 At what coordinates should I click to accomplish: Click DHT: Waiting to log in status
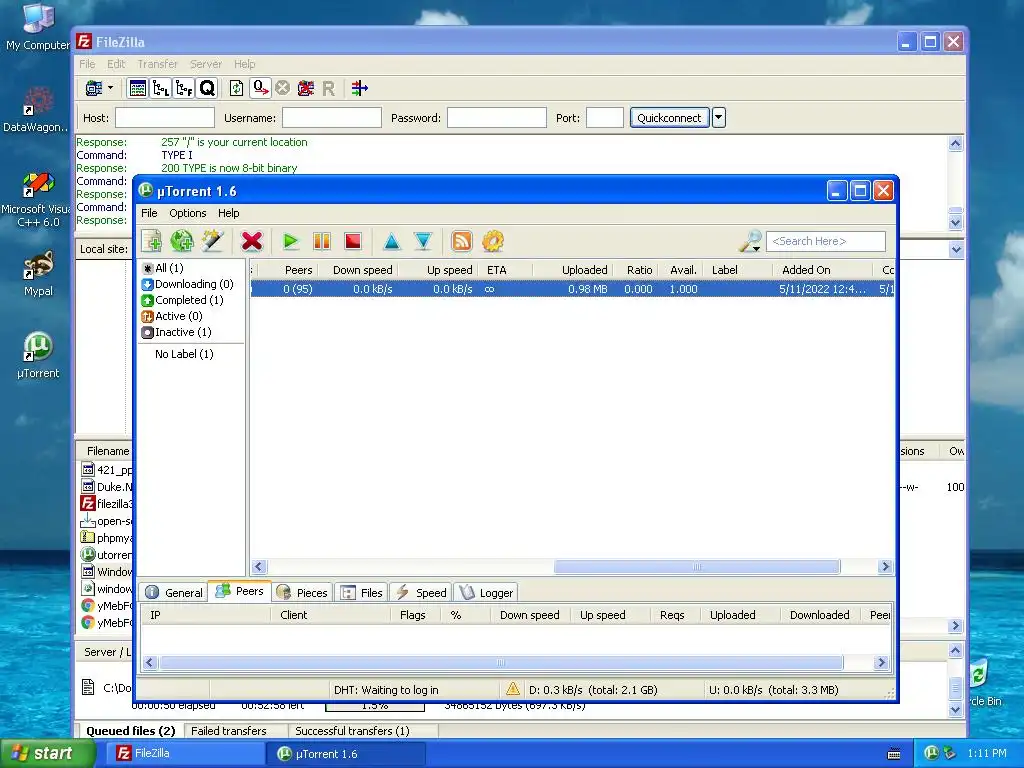coord(386,690)
